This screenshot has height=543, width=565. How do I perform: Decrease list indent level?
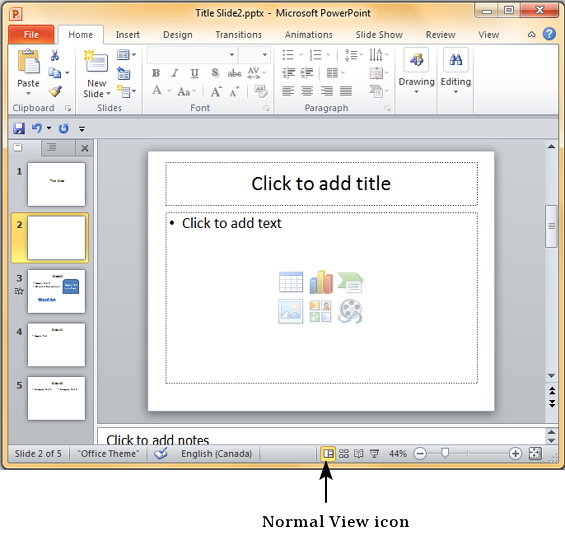click(288, 73)
